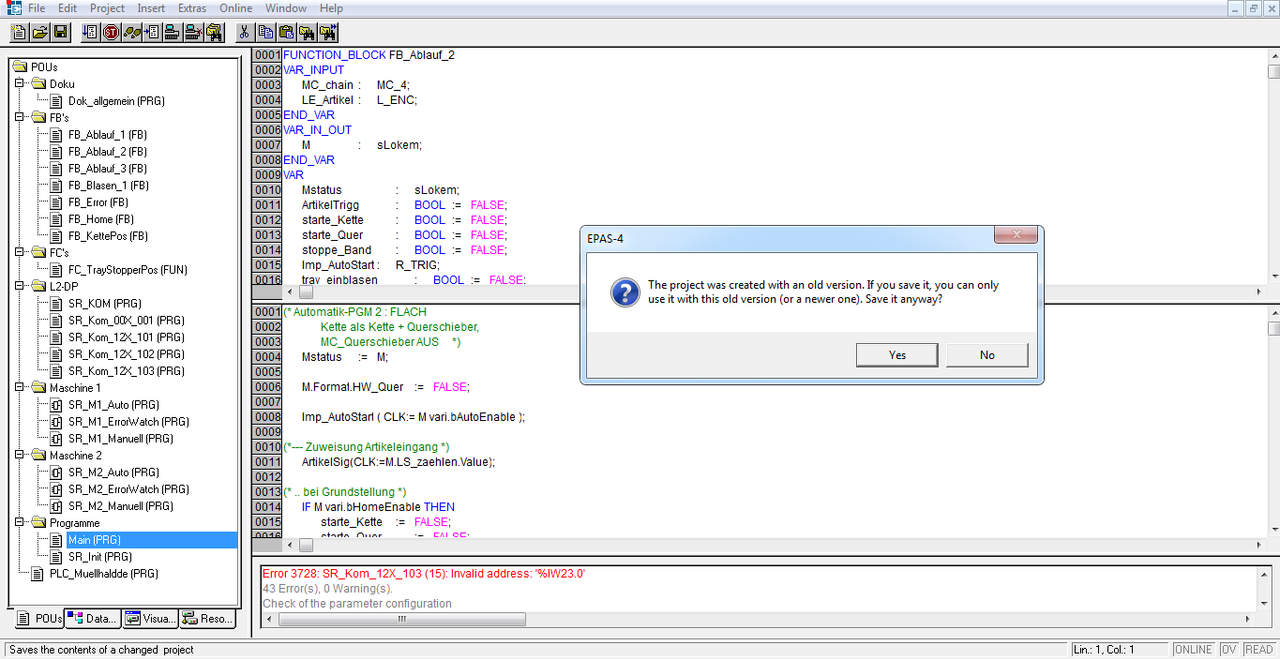Collapse the L2-DP folder node

pyautogui.click(x=20, y=286)
